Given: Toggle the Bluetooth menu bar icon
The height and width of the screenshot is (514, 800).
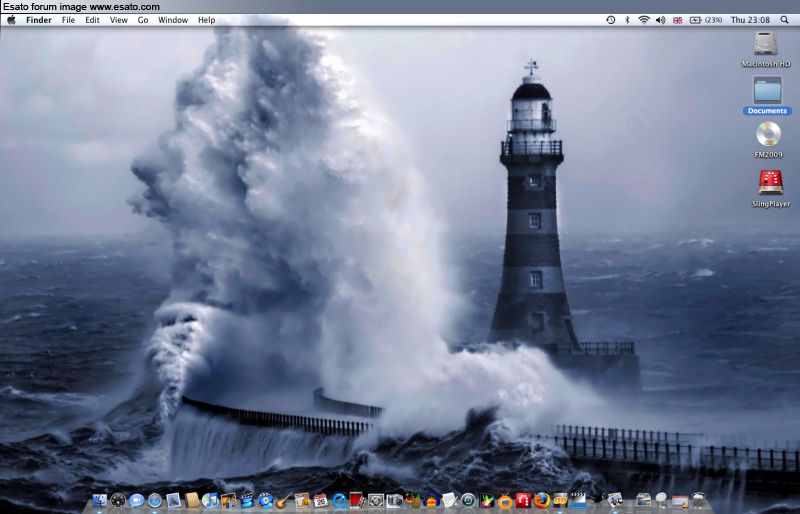Looking at the screenshot, I should (627, 20).
